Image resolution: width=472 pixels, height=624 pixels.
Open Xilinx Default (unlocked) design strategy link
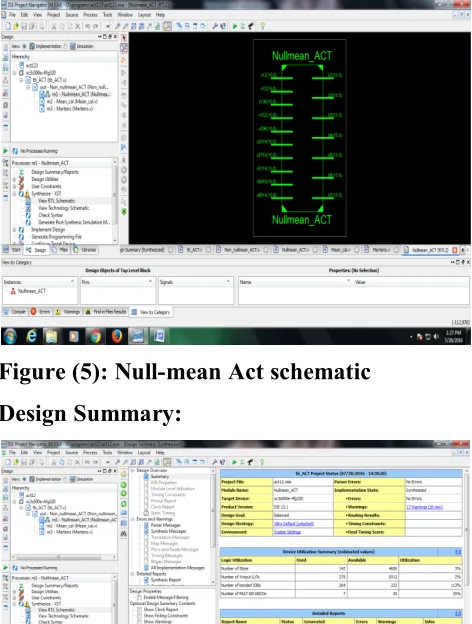(x=294, y=524)
